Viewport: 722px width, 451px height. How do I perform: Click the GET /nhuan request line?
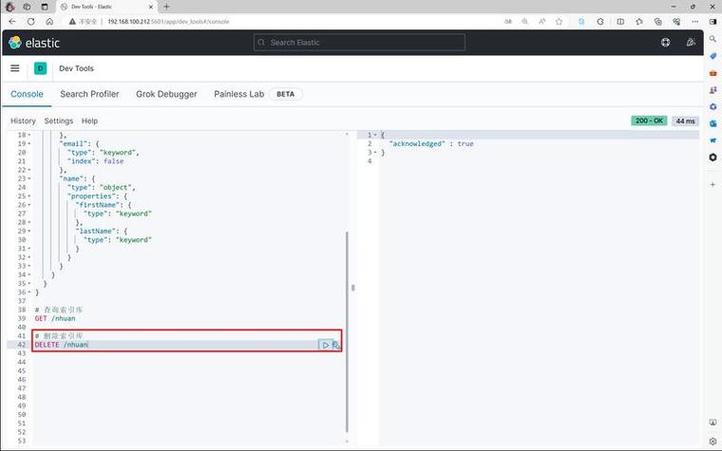[55, 318]
